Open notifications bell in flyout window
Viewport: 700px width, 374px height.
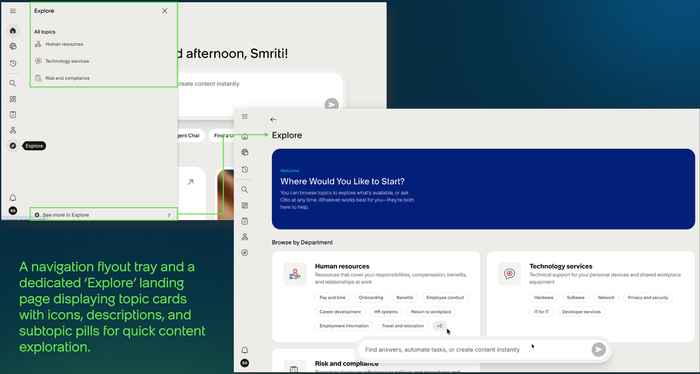click(x=13, y=198)
